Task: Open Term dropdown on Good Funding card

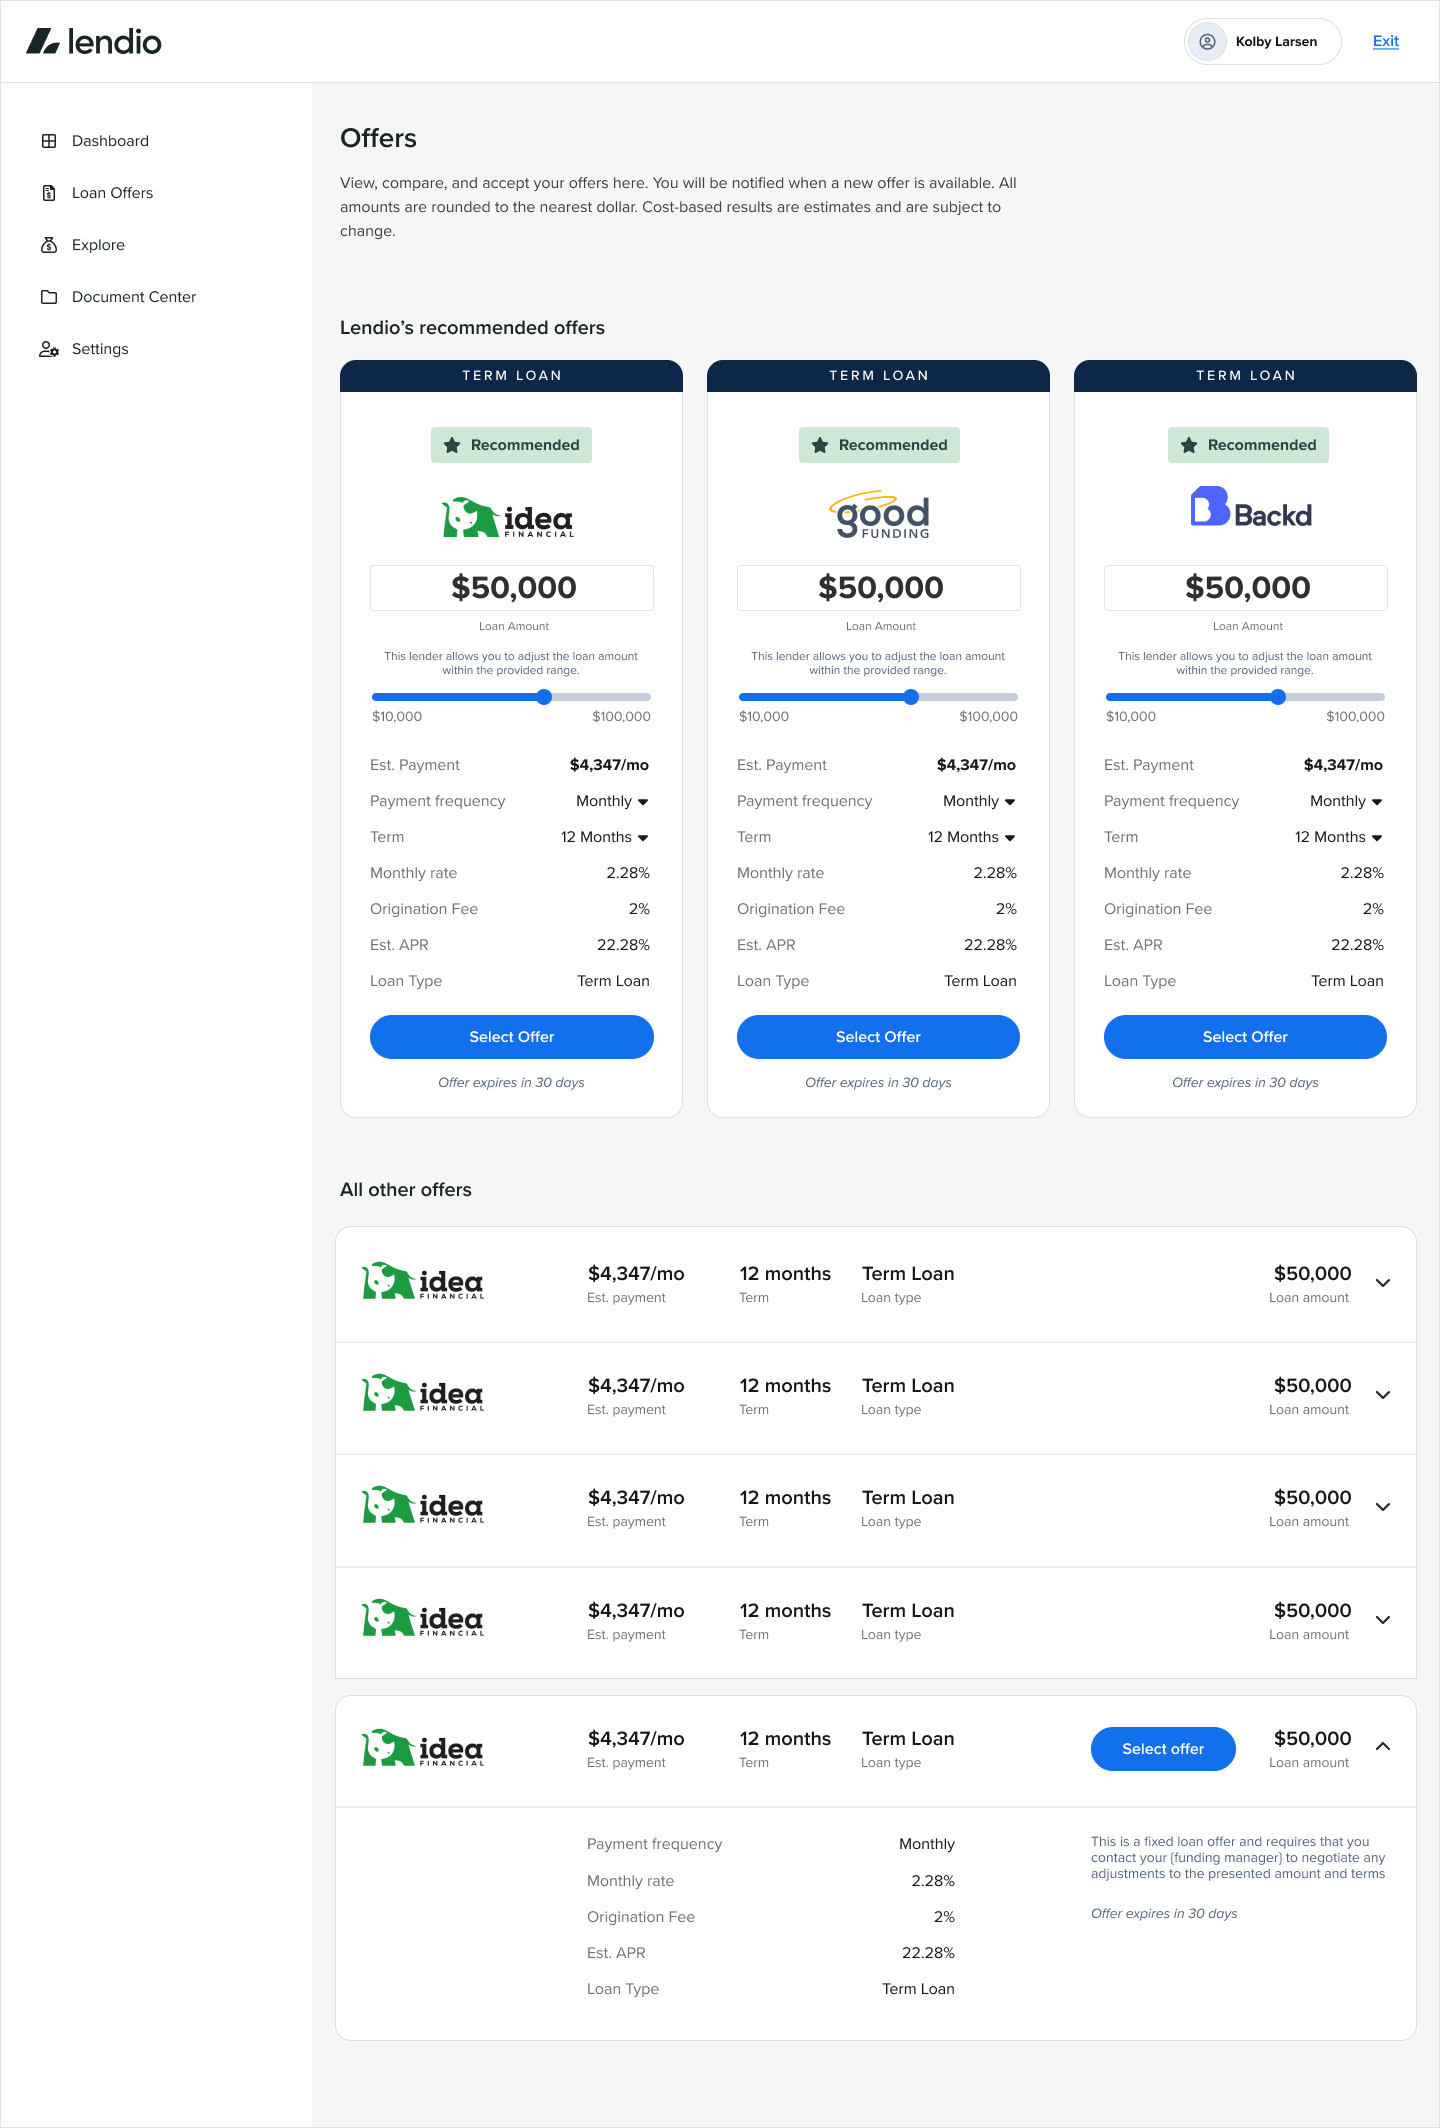Action: tap(971, 837)
